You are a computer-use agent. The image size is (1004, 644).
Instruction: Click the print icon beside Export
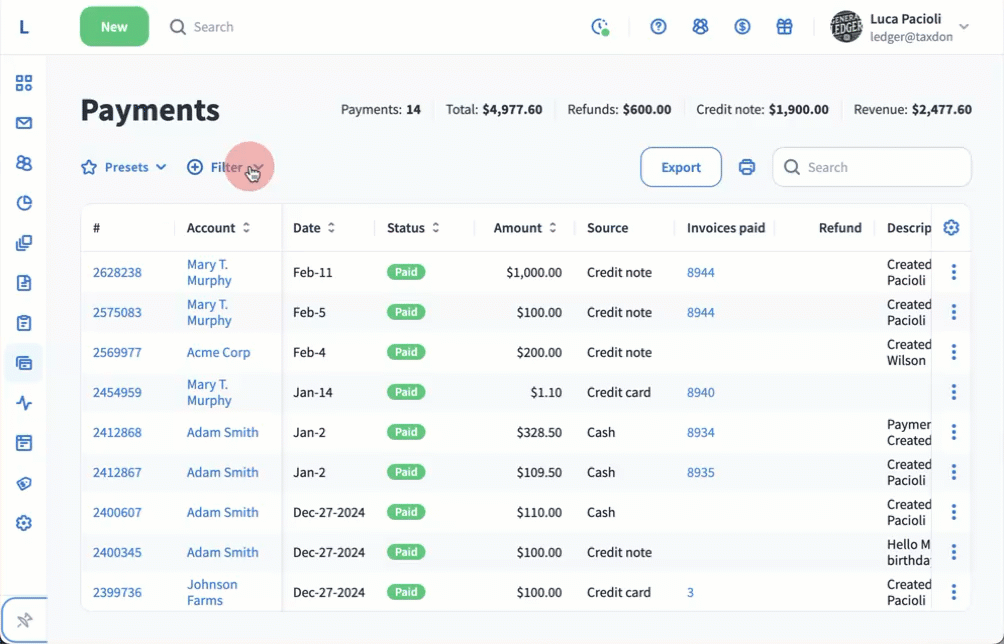tap(747, 167)
